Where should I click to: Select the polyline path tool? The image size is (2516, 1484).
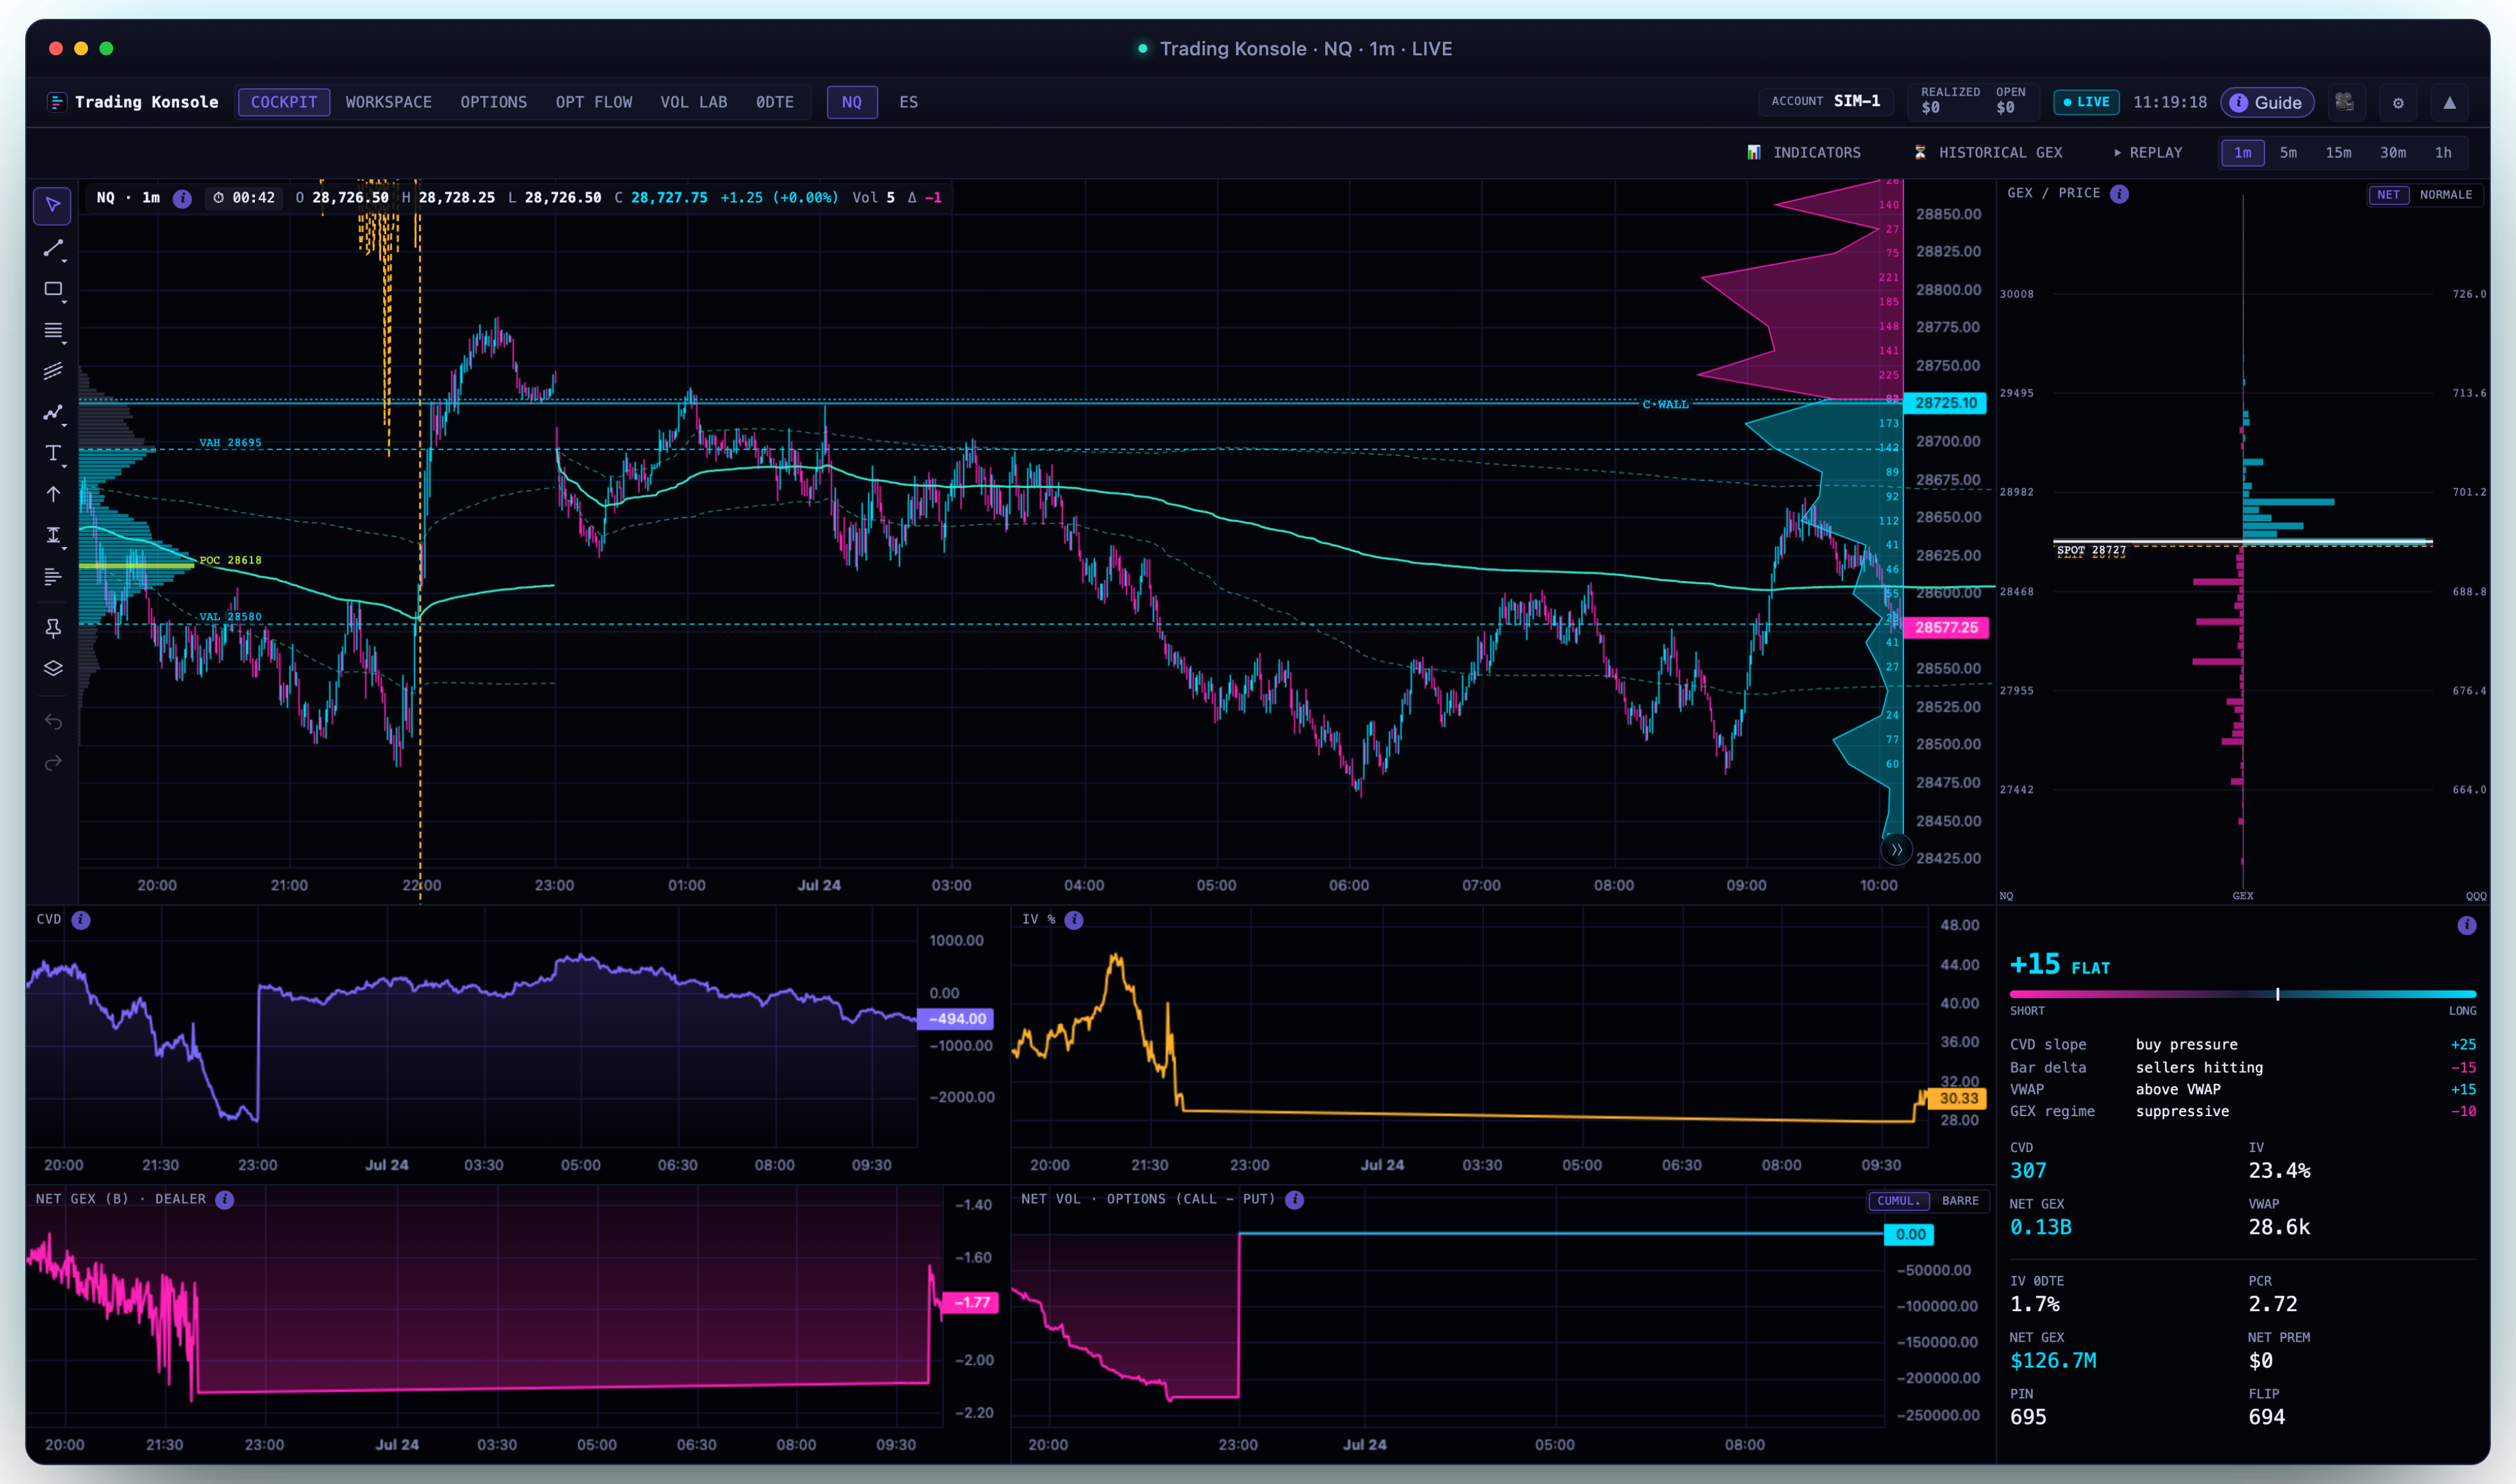[53, 412]
